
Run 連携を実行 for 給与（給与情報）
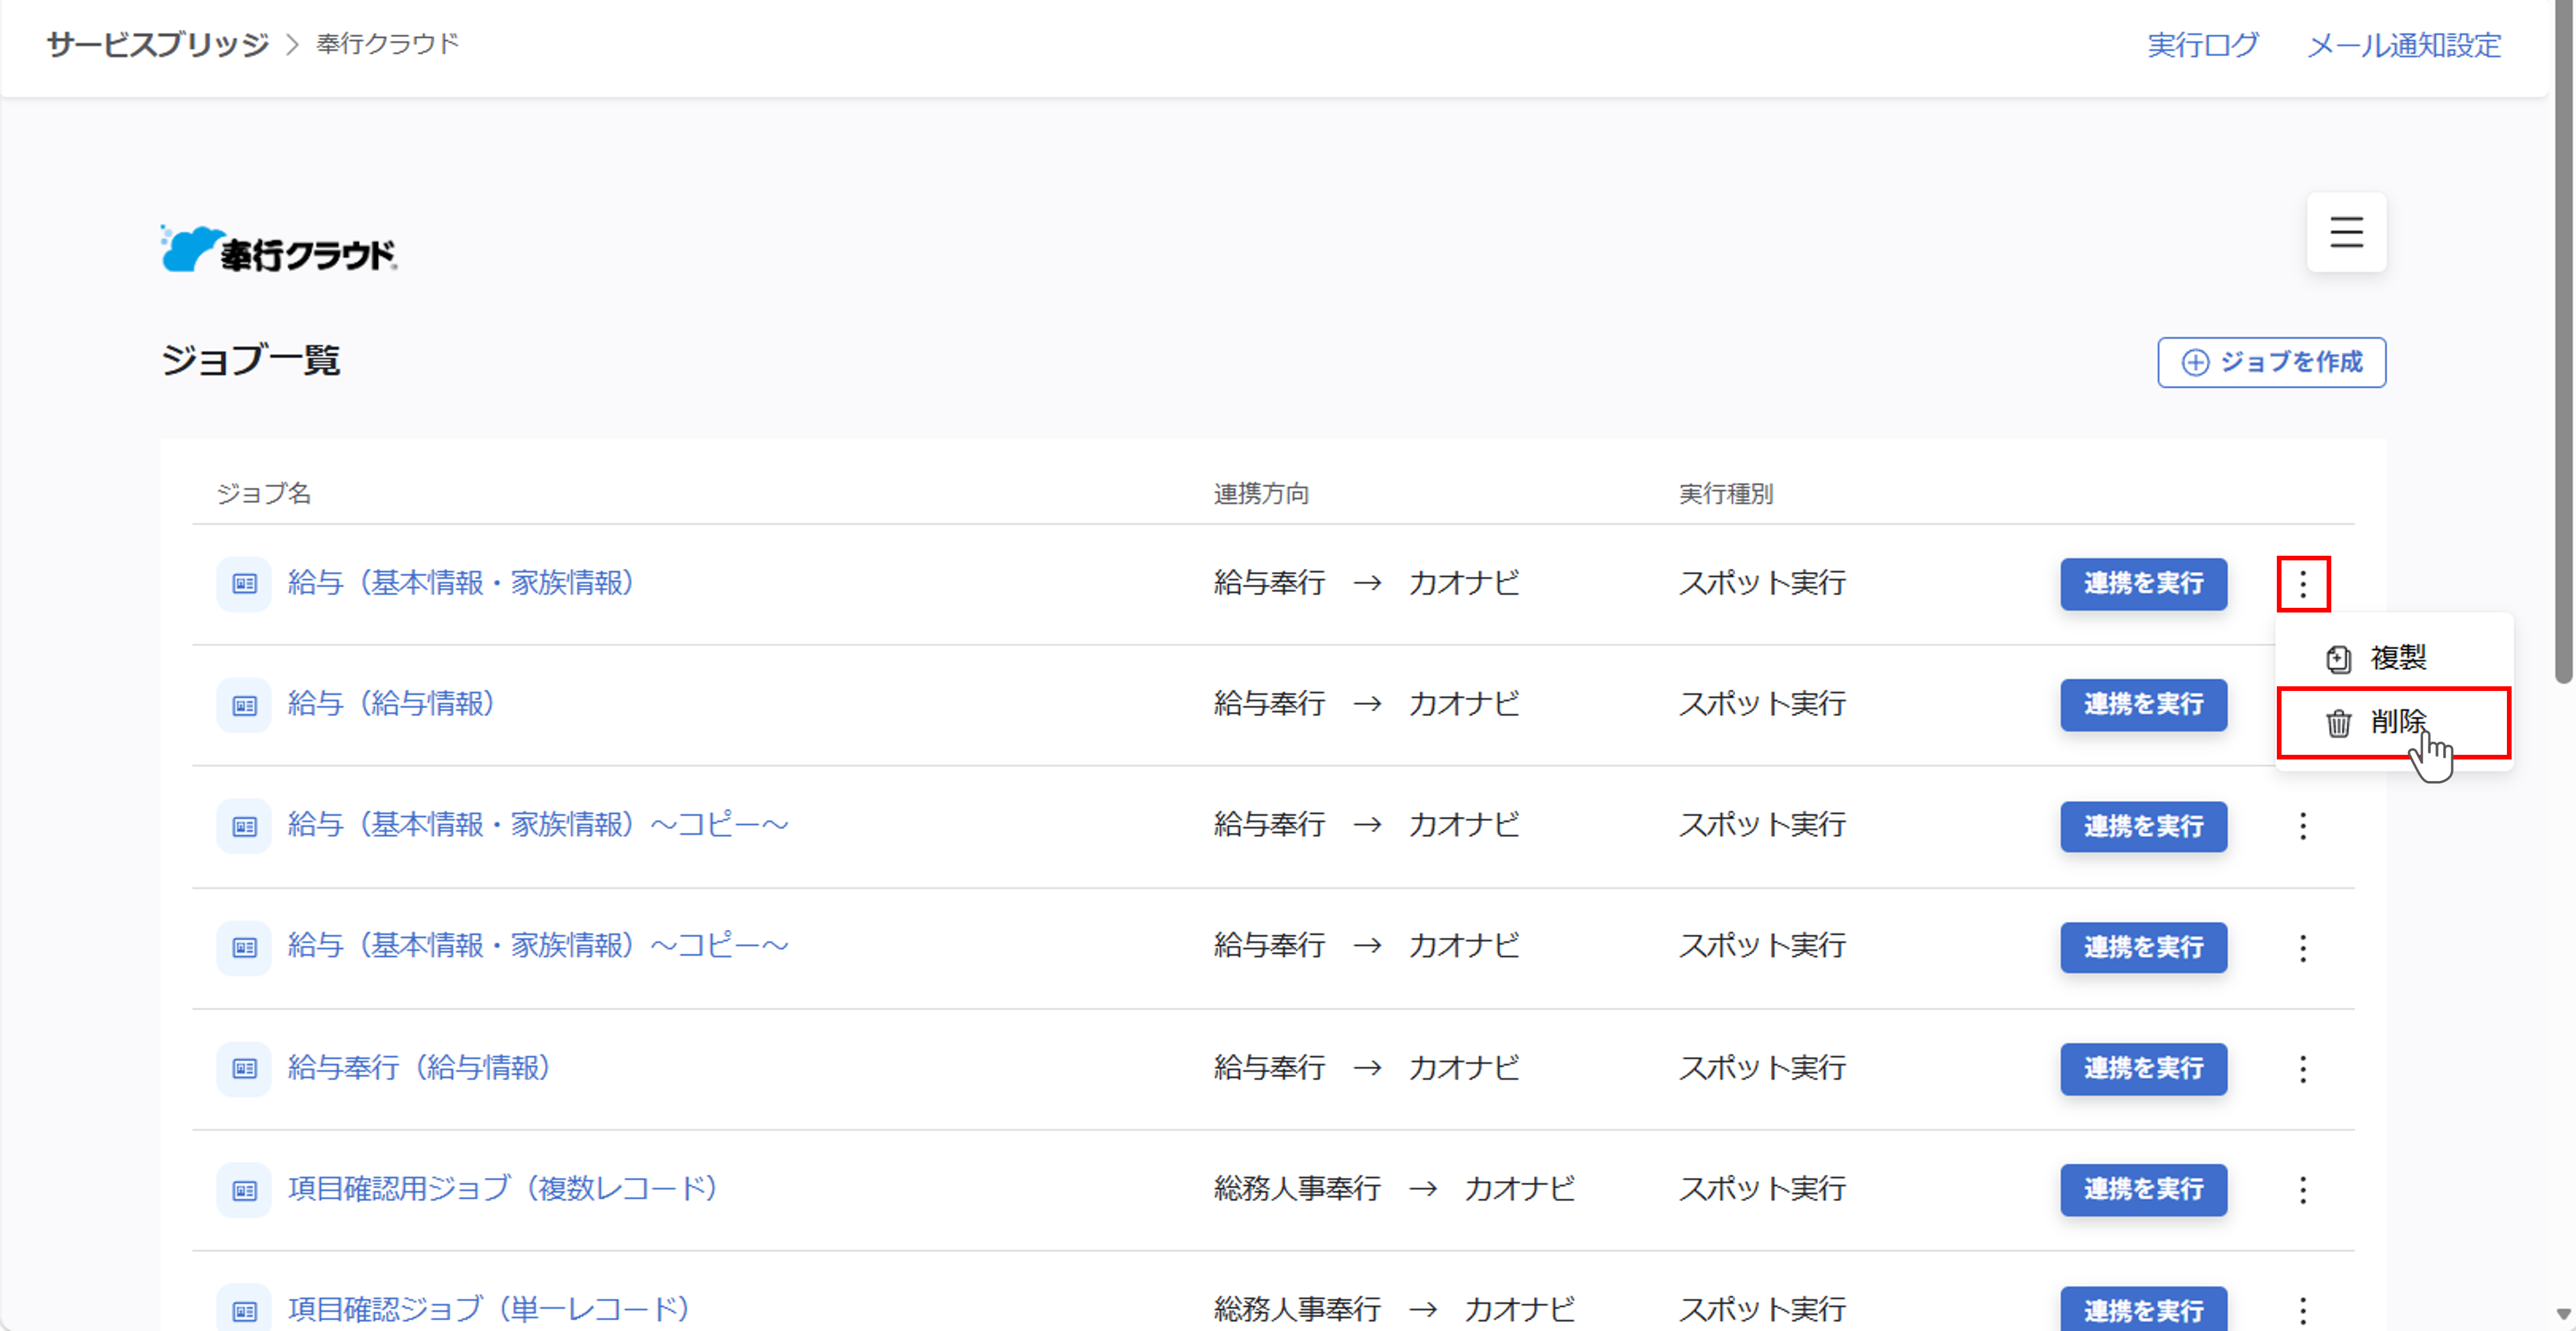point(2143,705)
